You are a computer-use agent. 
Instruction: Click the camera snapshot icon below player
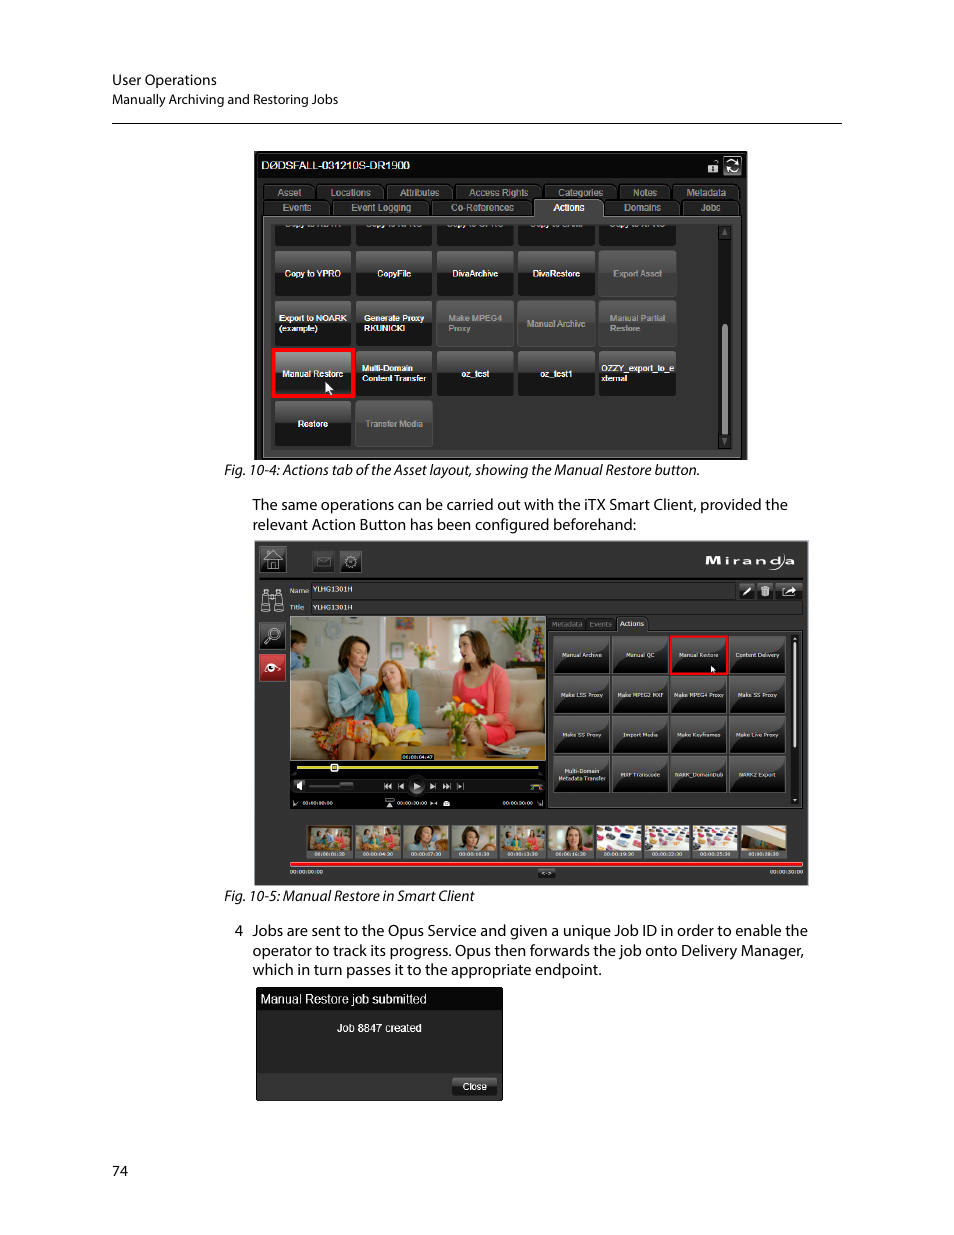click(446, 803)
